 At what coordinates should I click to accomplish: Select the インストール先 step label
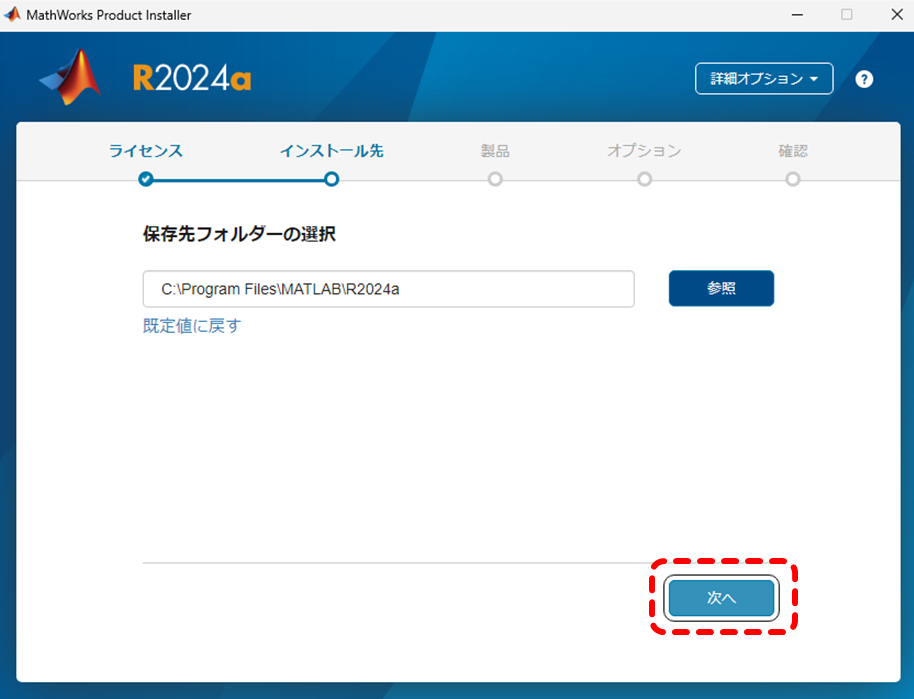pyautogui.click(x=331, y=151)
